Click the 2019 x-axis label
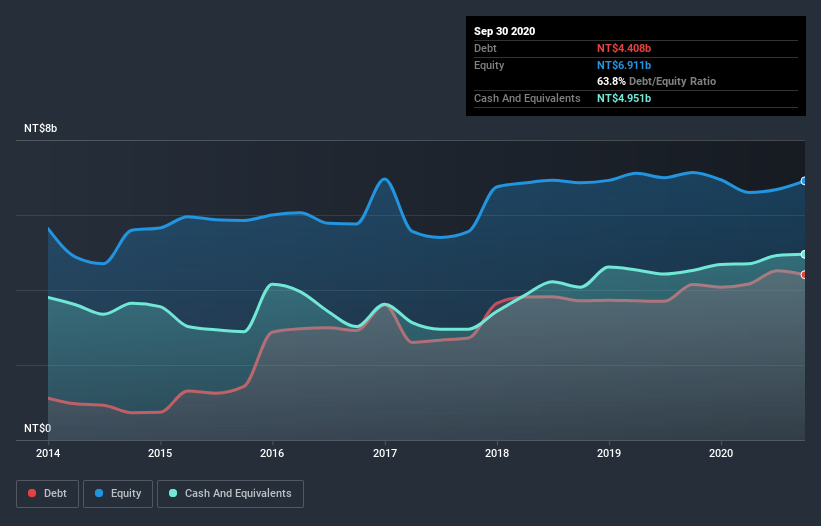Screen dimensions: 821x526 [x=609, y=453]
